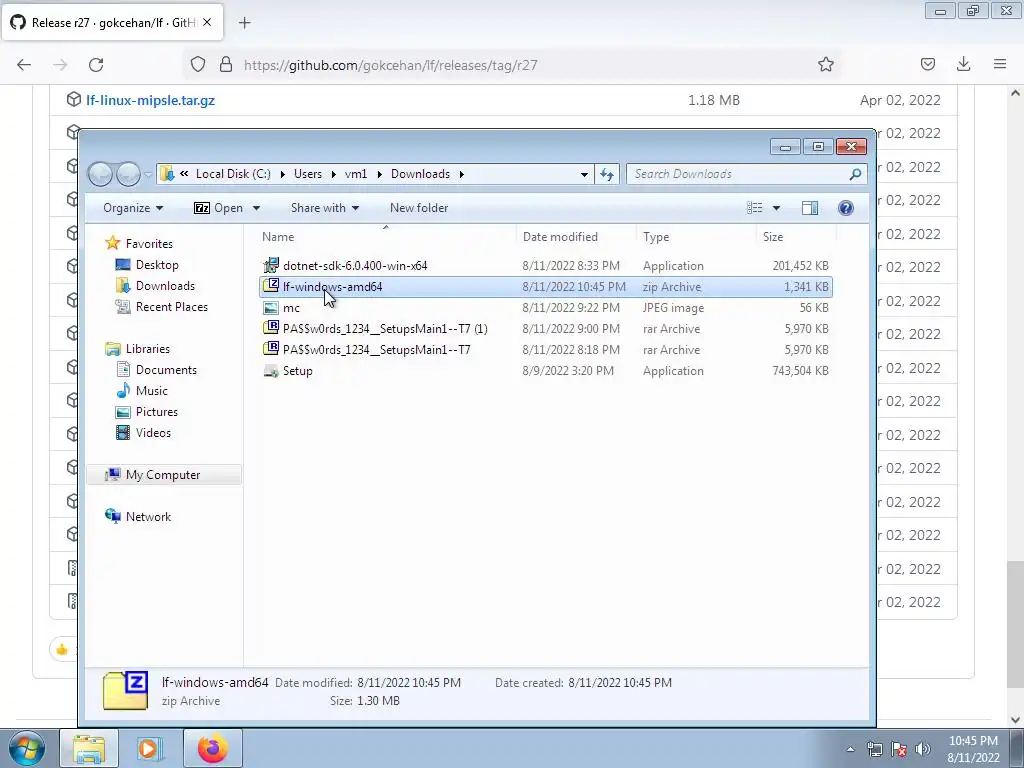Select Downloads in Favorites
Image resolution: width=1024 pixels, height=768 pixels.
click(165, 285)
